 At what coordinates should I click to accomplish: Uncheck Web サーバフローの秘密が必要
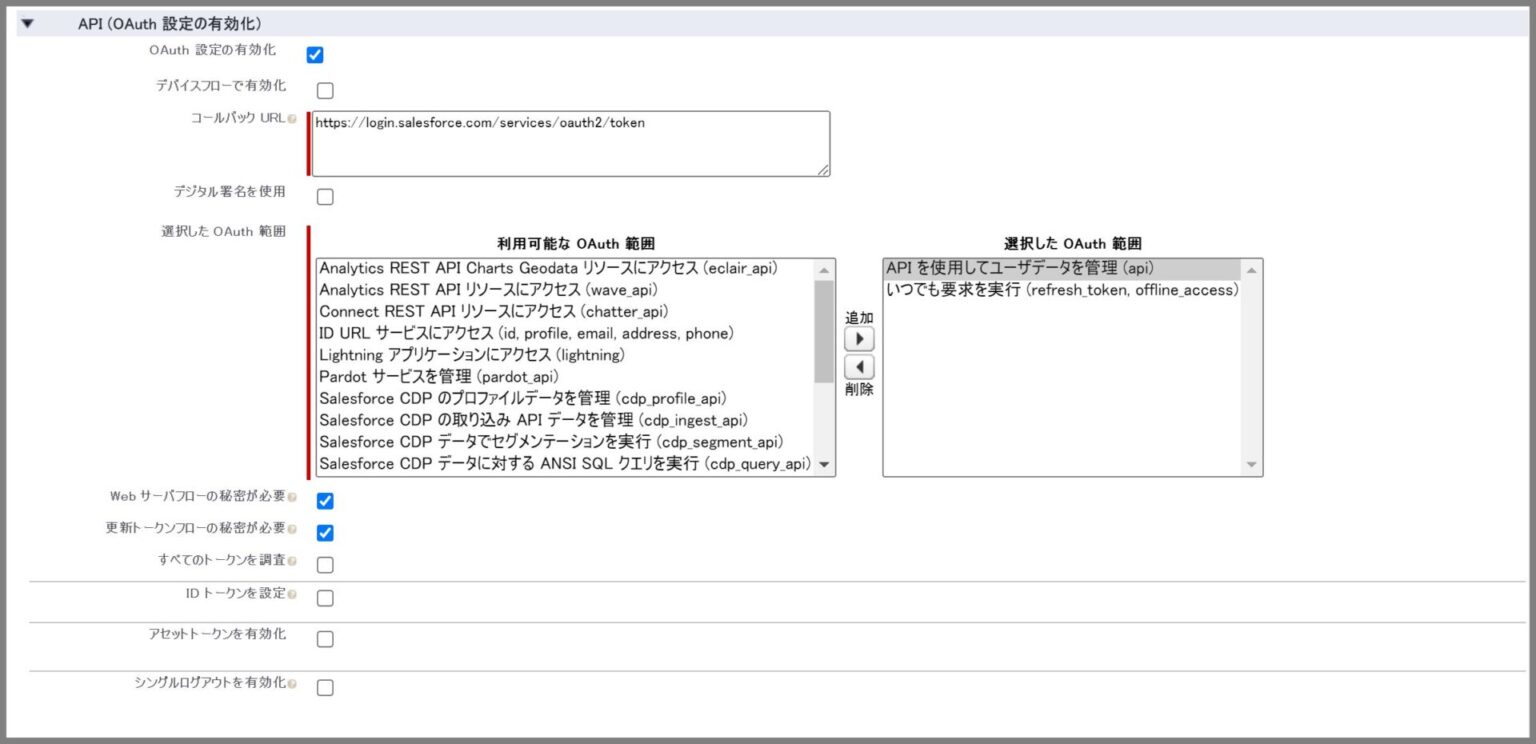324,501
